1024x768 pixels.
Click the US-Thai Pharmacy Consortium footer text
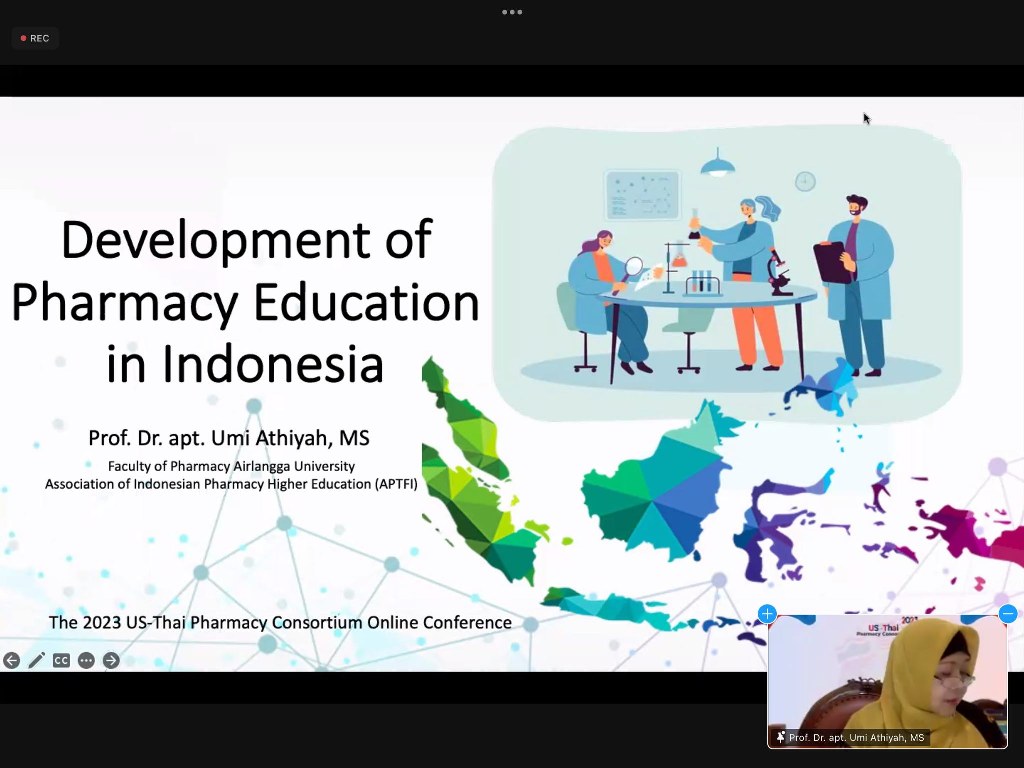click(280, 622)
